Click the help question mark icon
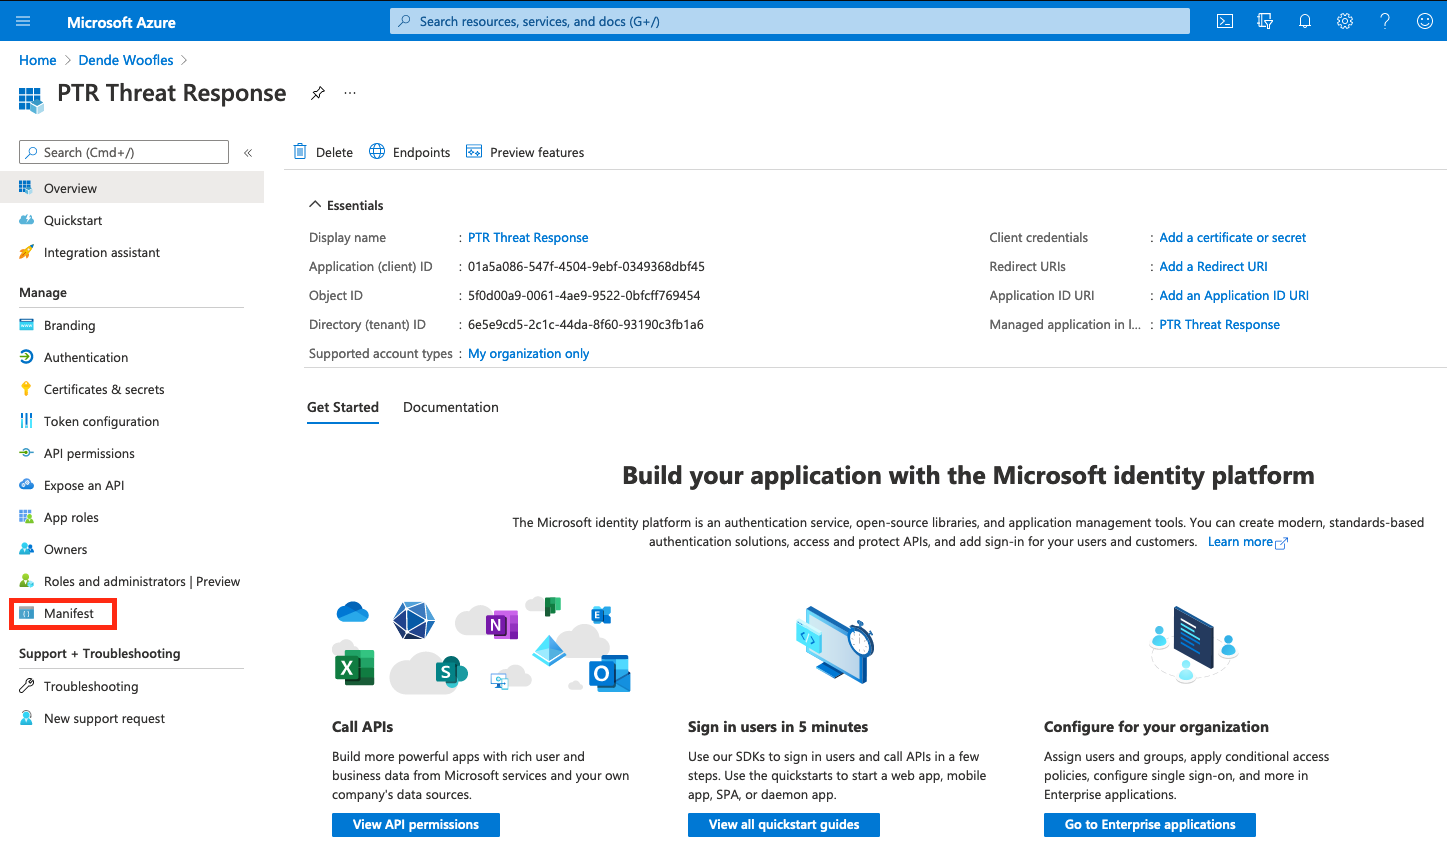Viewport: 1447px width, 848px height. tap(1384, 21)
